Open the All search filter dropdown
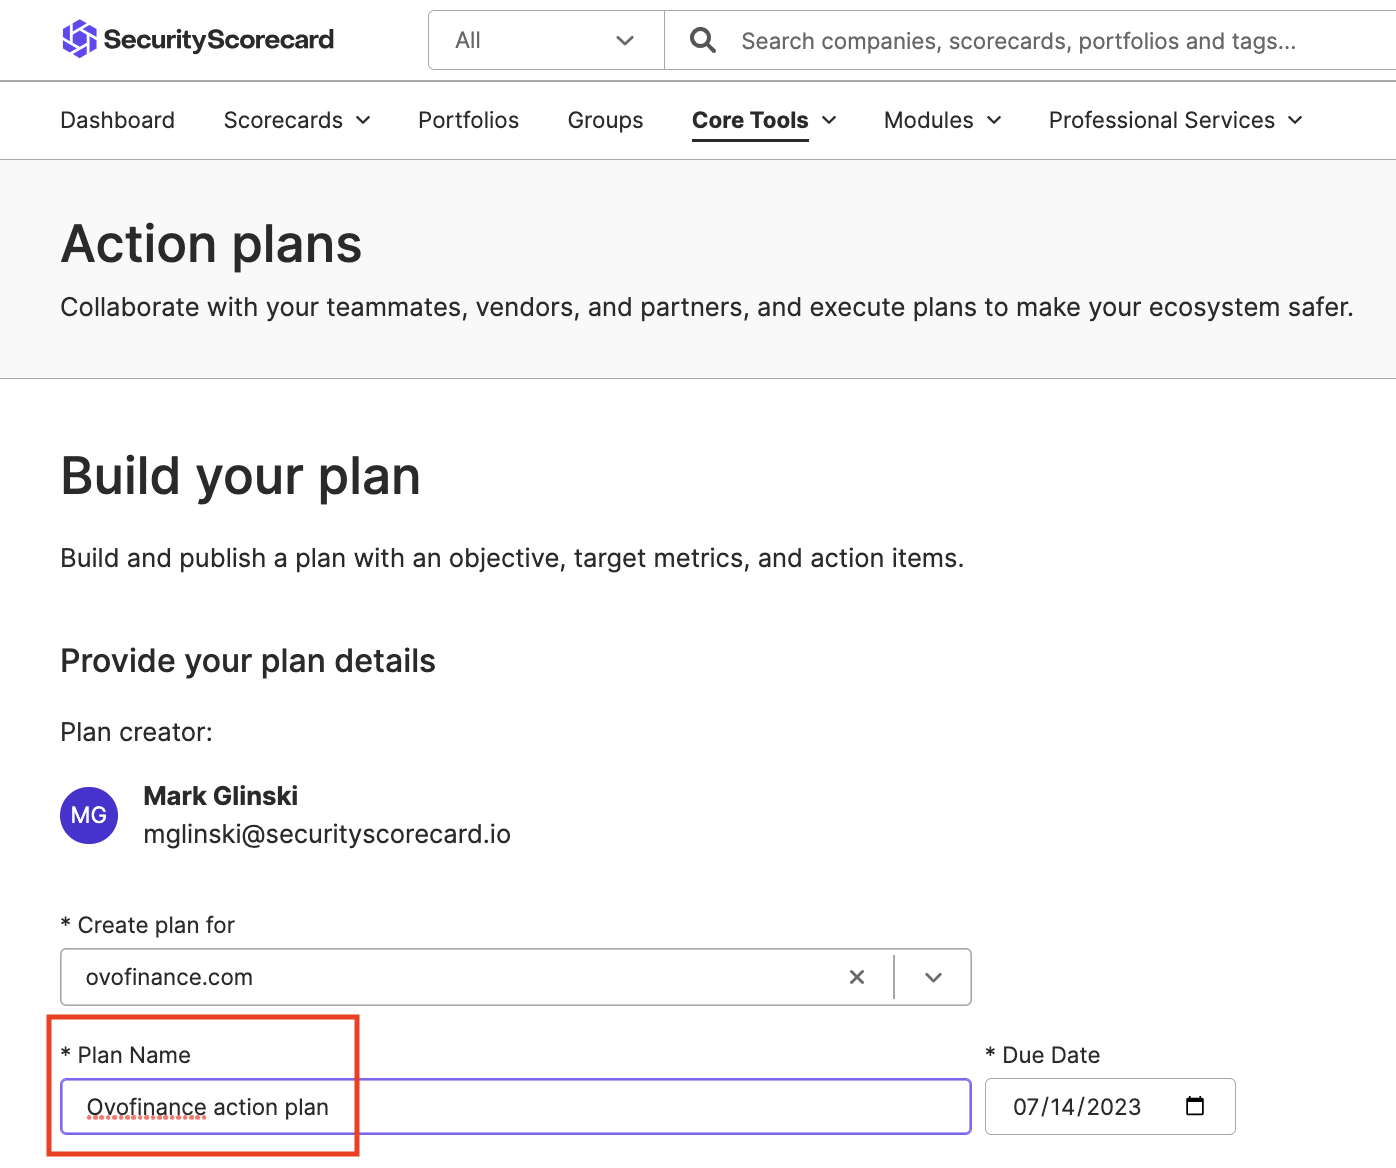The width and height of the screenshot is (1396, 1168). click(546, 40)
